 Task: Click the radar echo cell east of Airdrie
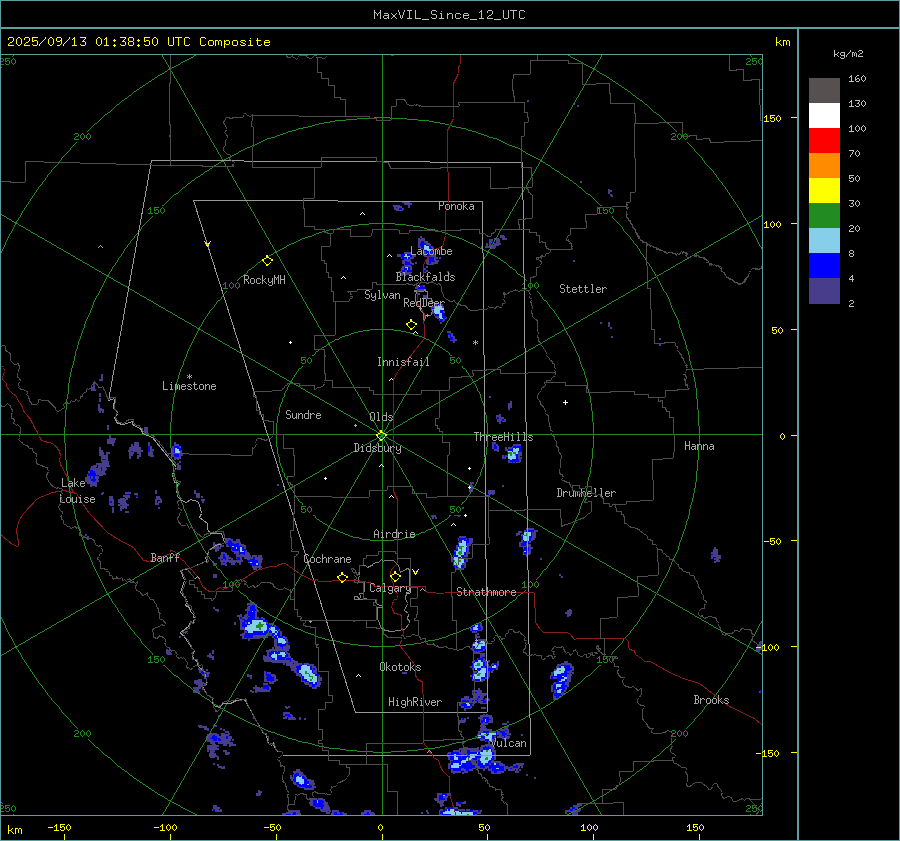[461, 553]
